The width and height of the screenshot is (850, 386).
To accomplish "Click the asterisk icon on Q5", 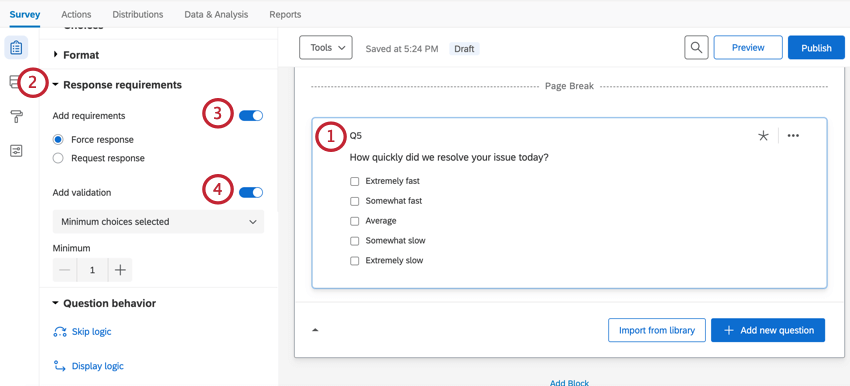I will [763, 136].
